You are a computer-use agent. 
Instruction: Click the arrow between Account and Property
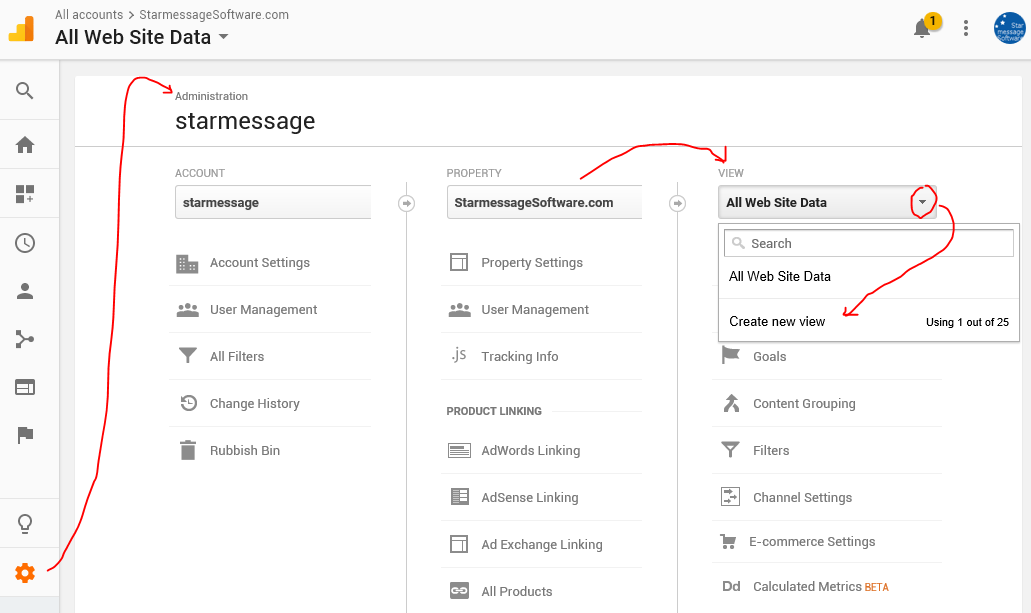406,203
